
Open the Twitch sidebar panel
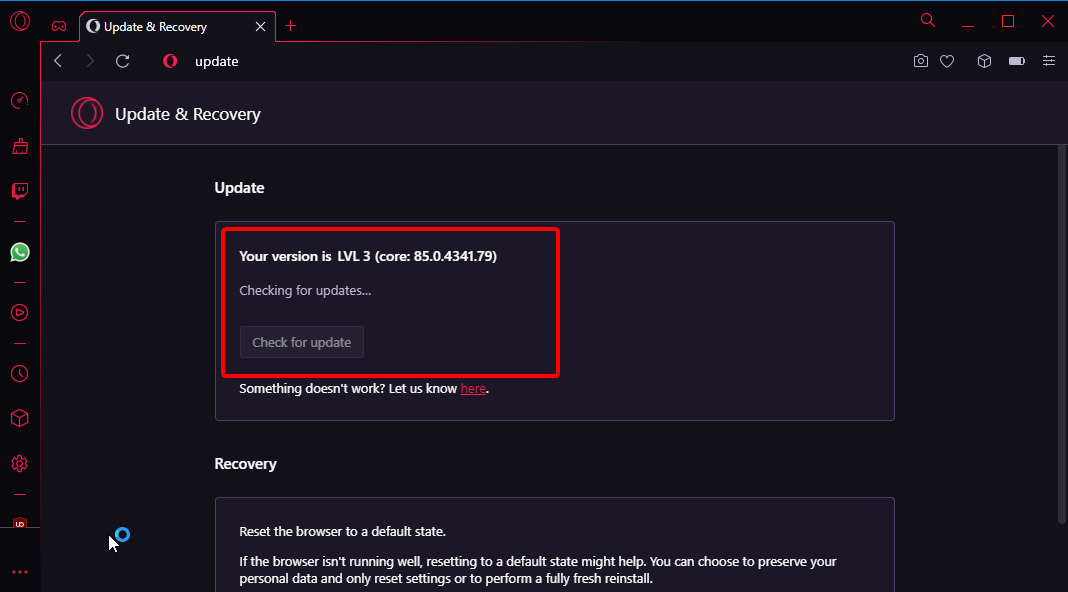tap(20, 191)
